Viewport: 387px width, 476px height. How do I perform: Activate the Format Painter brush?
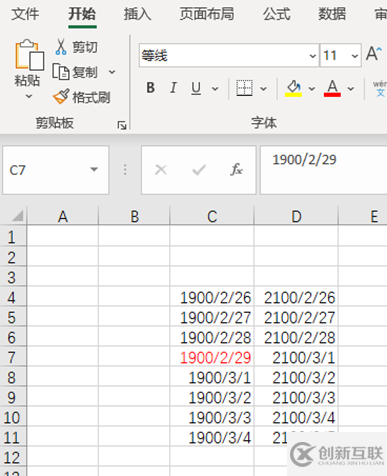coord(61,97)
